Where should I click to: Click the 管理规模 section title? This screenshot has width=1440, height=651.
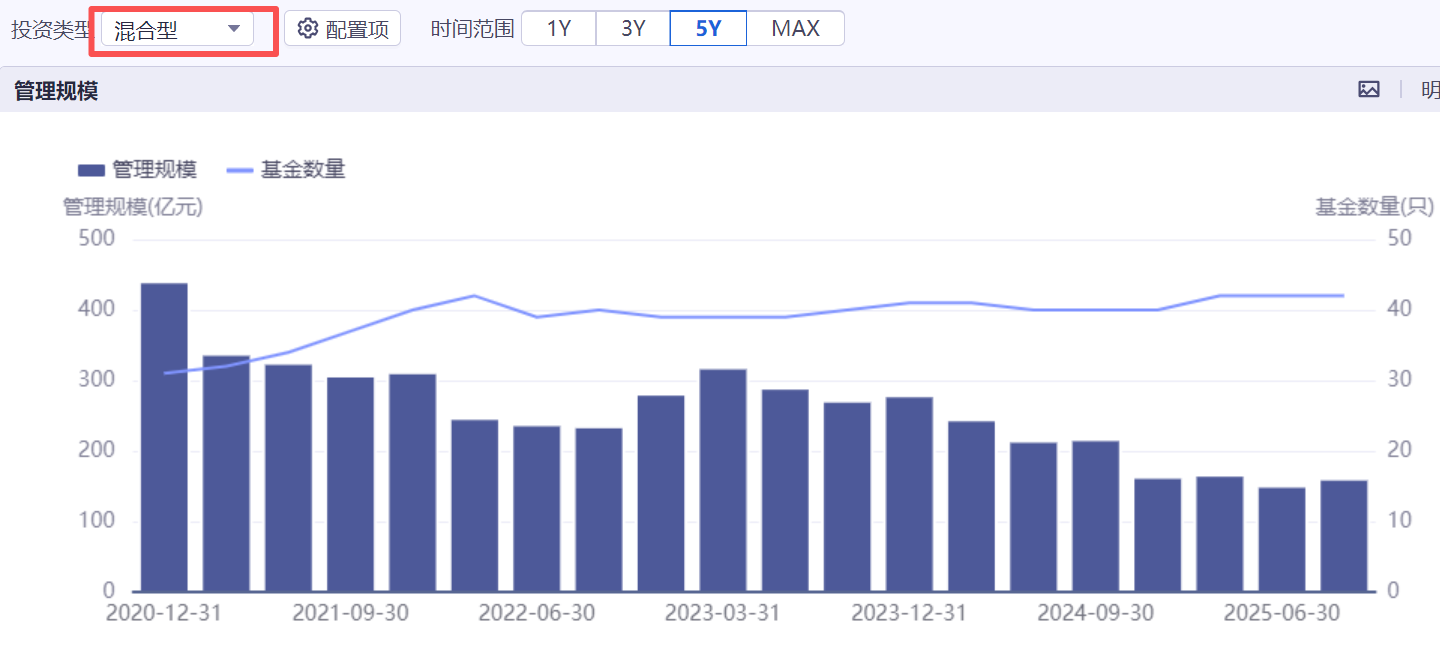click(x=56, y=91)
